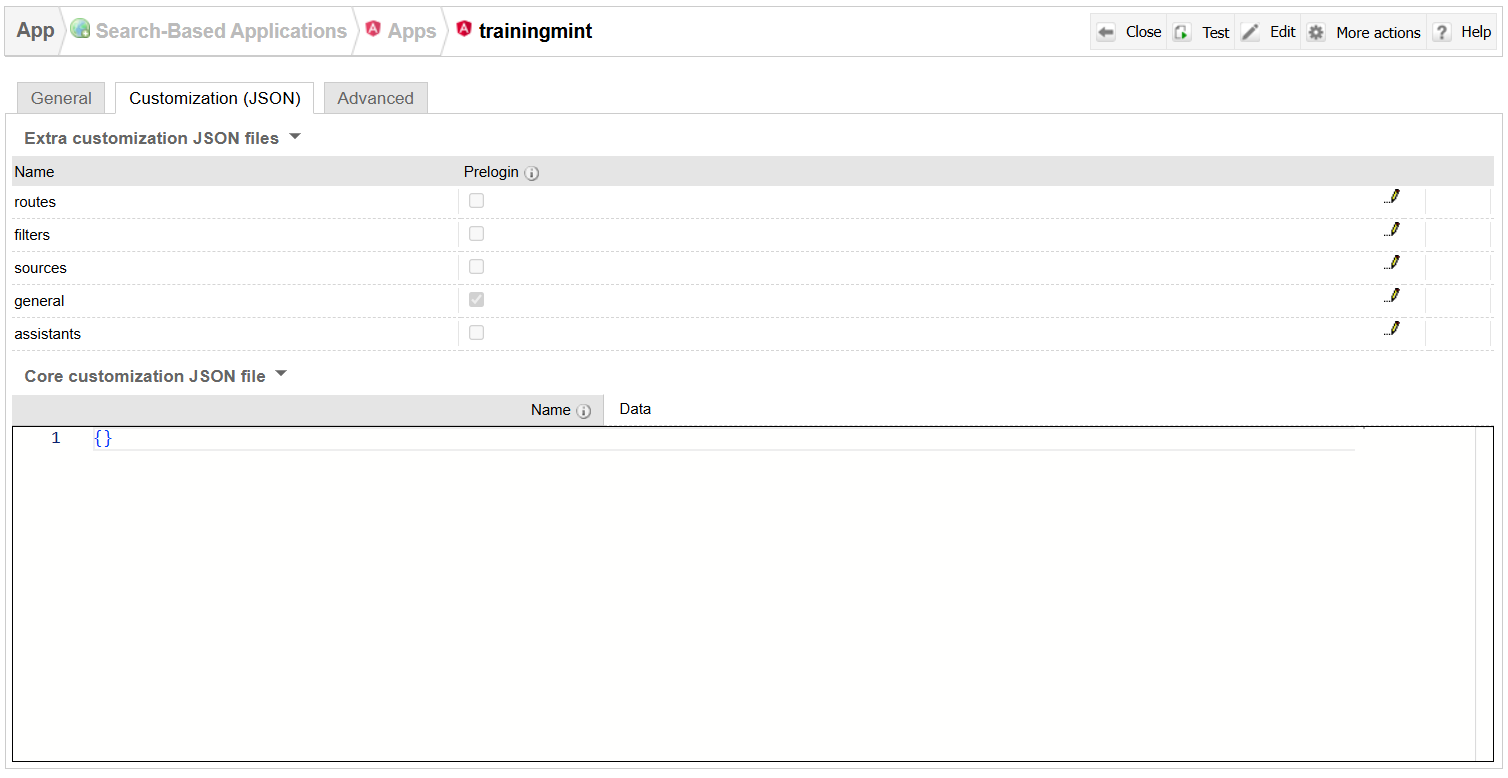The width and height of the screenshot is (1508, 778).
Task: Click Extra customization JSON files heading
Action: point(152,138)
